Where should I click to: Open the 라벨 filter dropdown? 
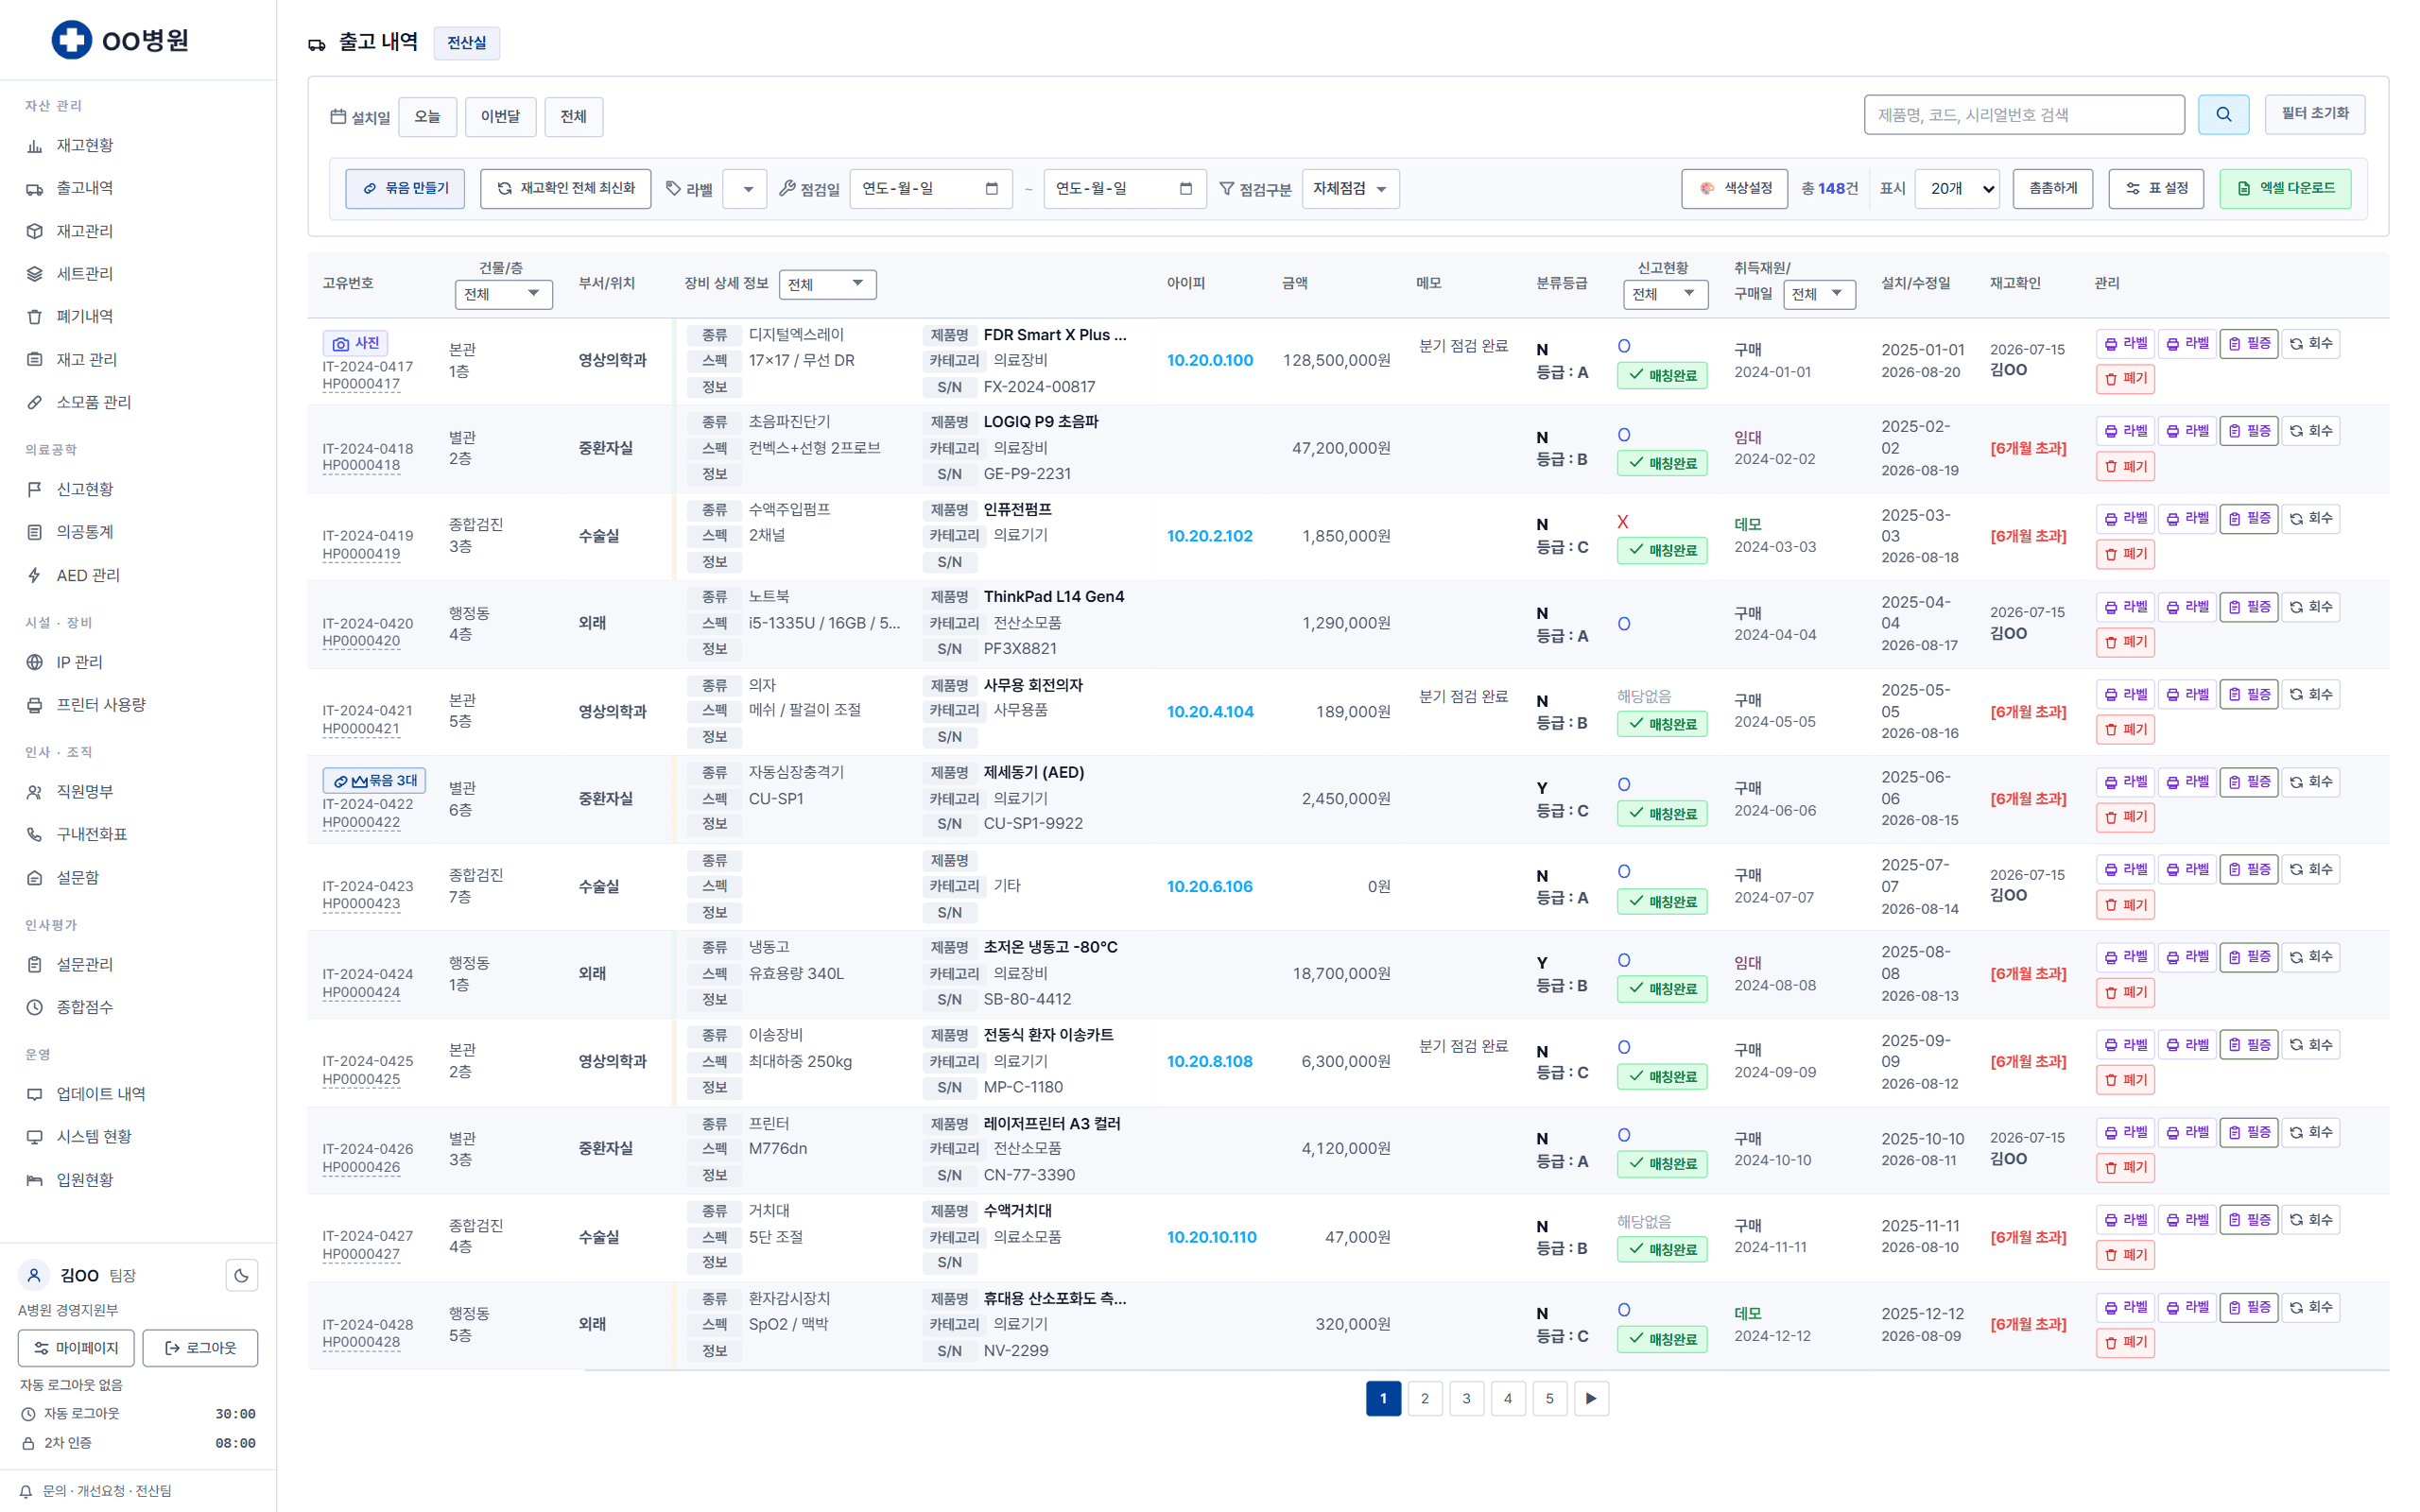[745, 189]
